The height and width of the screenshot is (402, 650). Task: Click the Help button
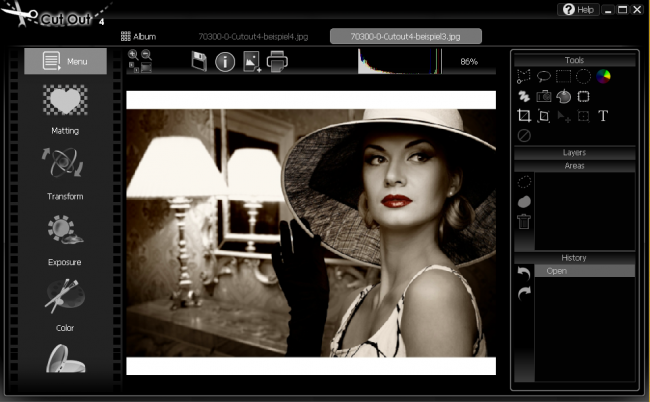[x=578, y=9]
